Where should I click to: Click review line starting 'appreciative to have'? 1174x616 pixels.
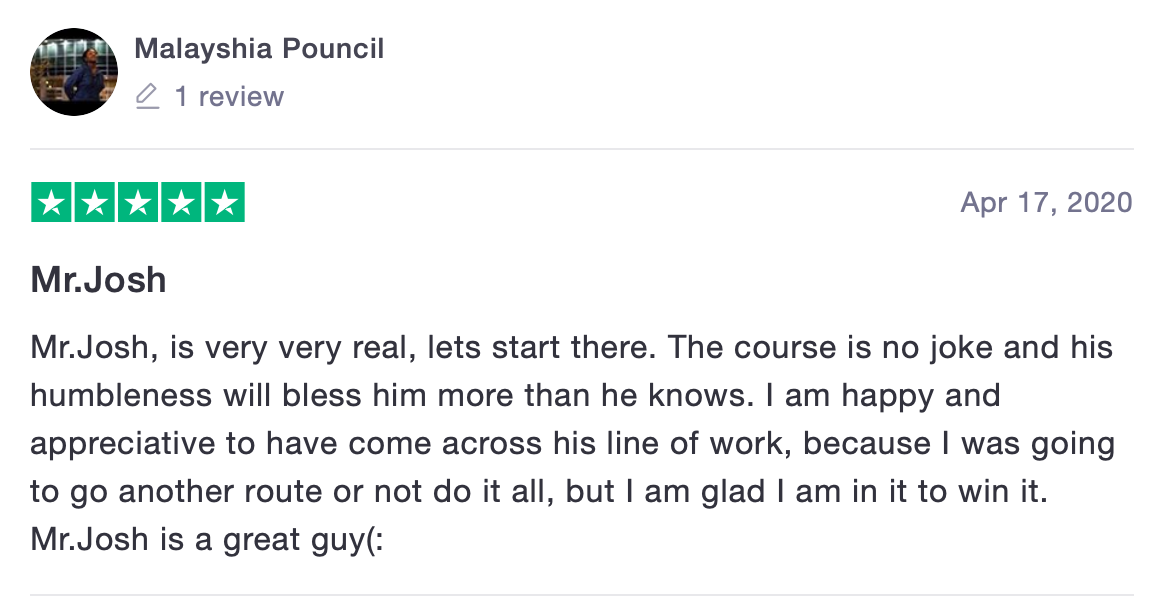(x=572, y=443)
